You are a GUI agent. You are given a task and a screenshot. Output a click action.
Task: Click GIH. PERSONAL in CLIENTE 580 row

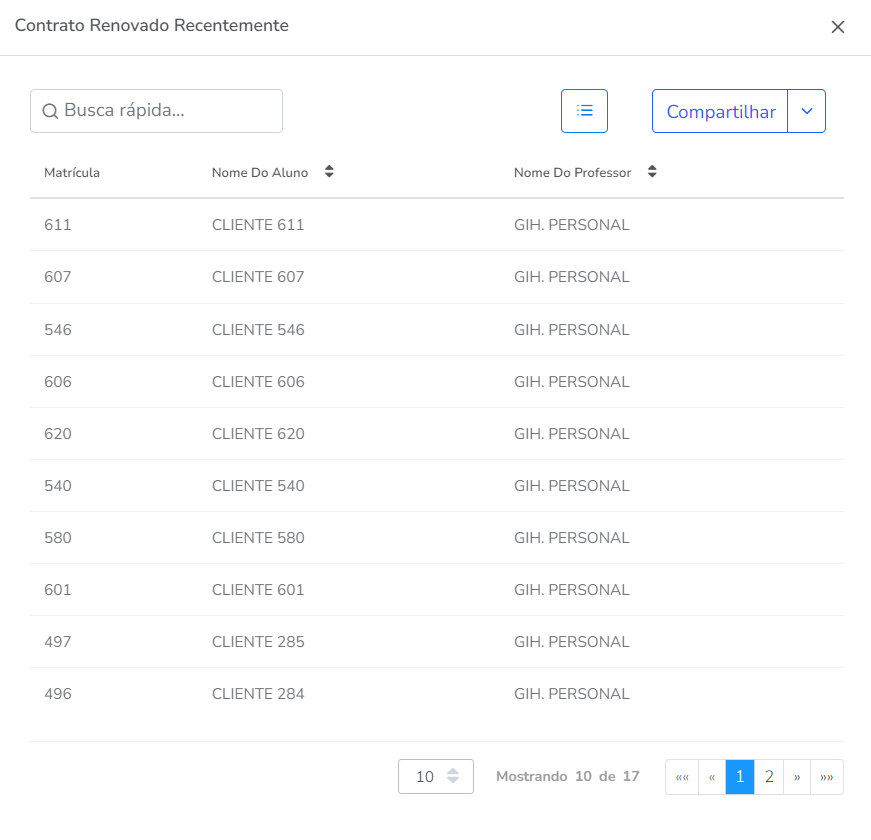[572, 538]
